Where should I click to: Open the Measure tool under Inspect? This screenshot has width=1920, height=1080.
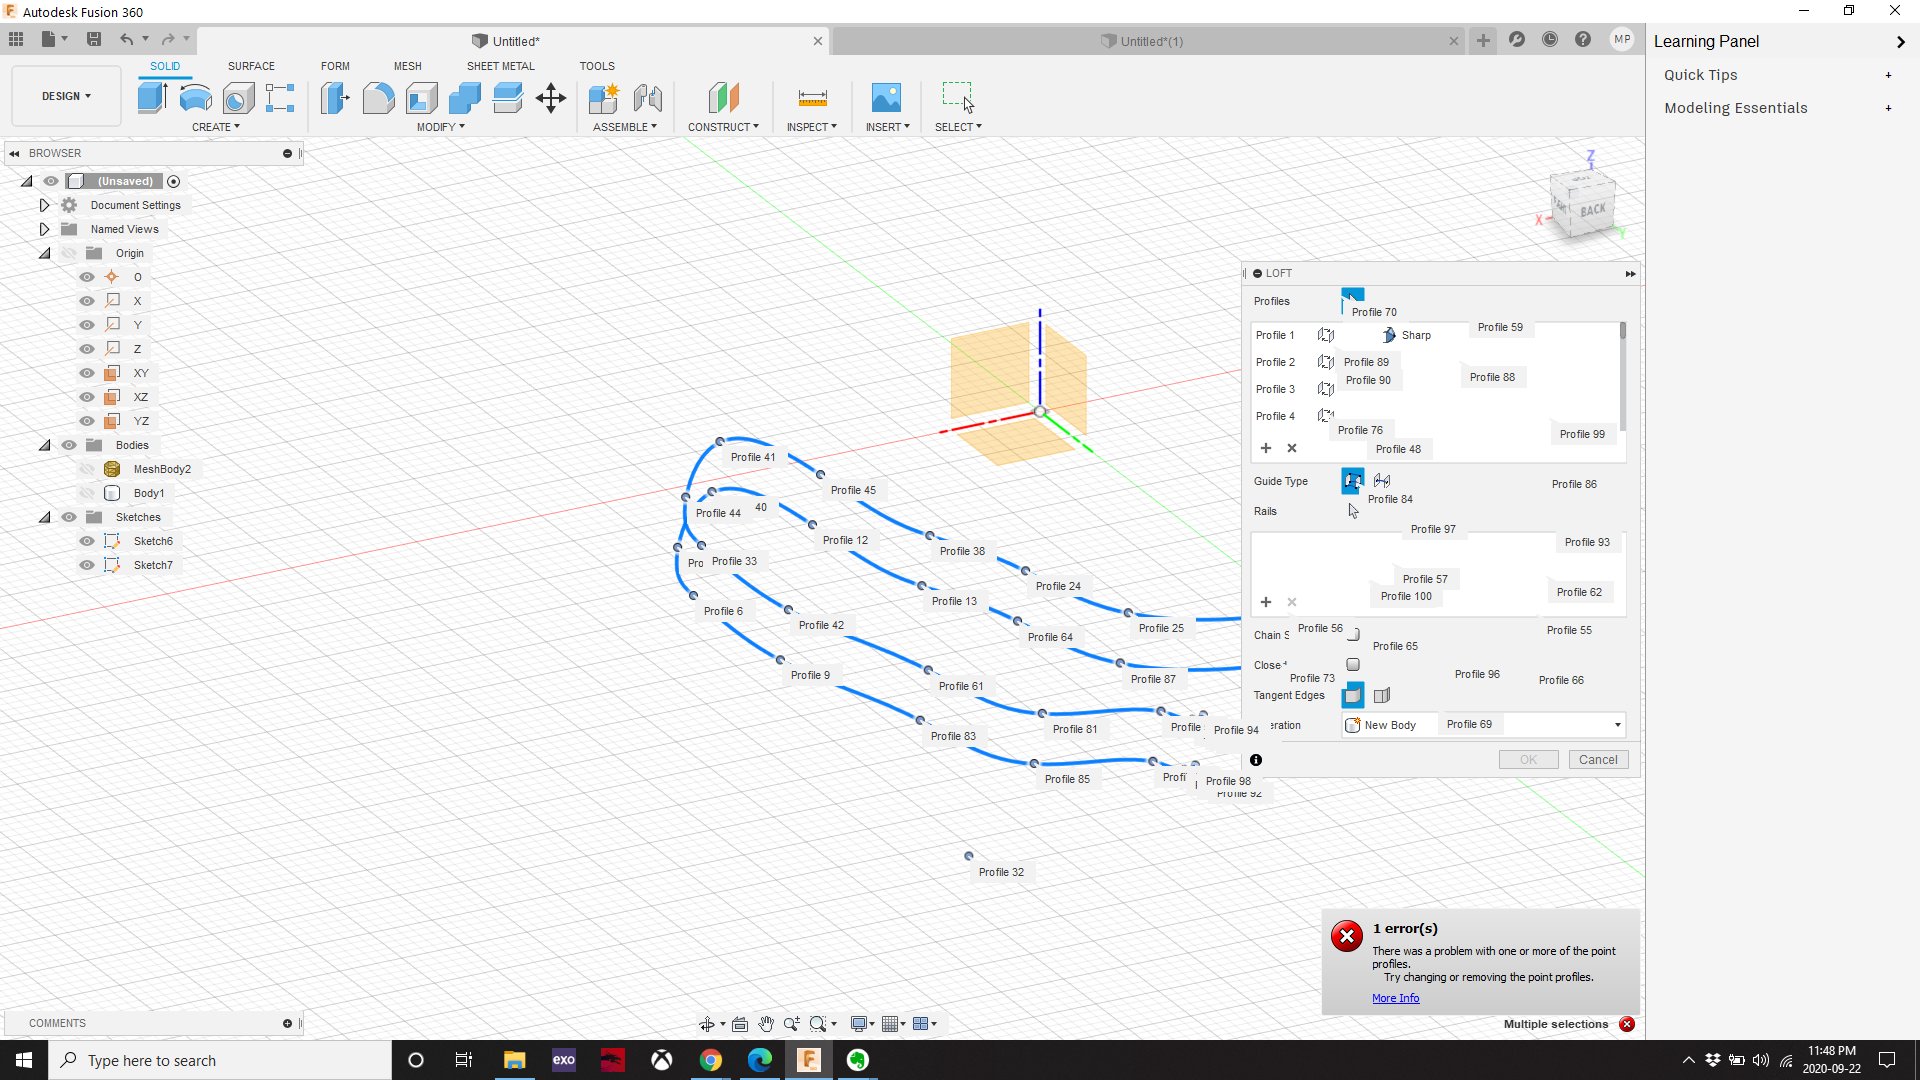point(813,98)
